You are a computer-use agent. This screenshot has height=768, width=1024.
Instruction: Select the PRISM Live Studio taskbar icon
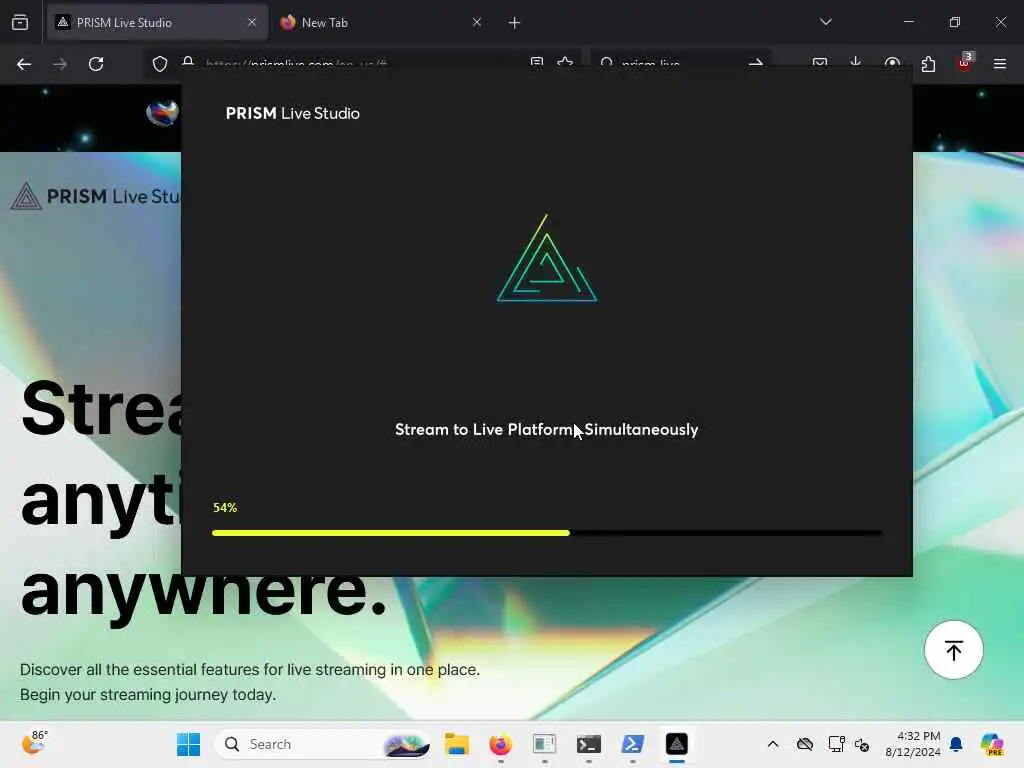tap(677, 744)
